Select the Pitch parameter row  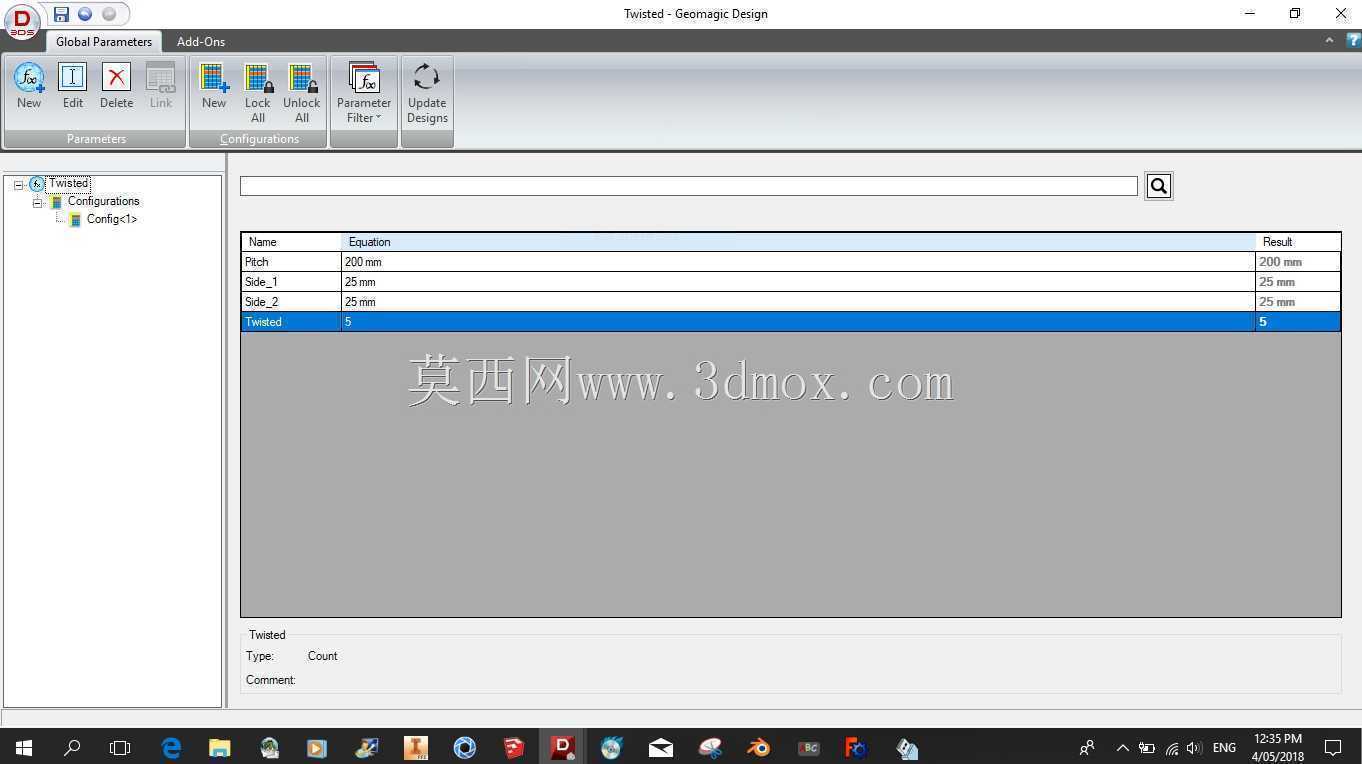(x=791, y=262)
